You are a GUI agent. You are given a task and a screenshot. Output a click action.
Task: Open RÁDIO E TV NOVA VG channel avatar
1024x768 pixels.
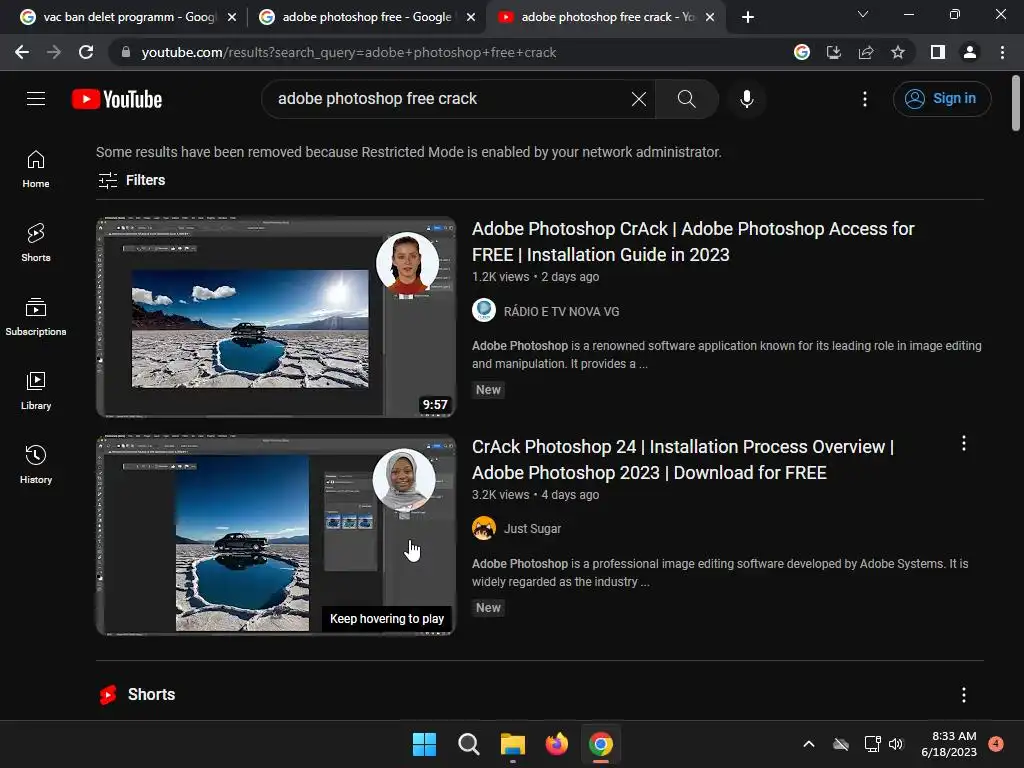point(484,310)
